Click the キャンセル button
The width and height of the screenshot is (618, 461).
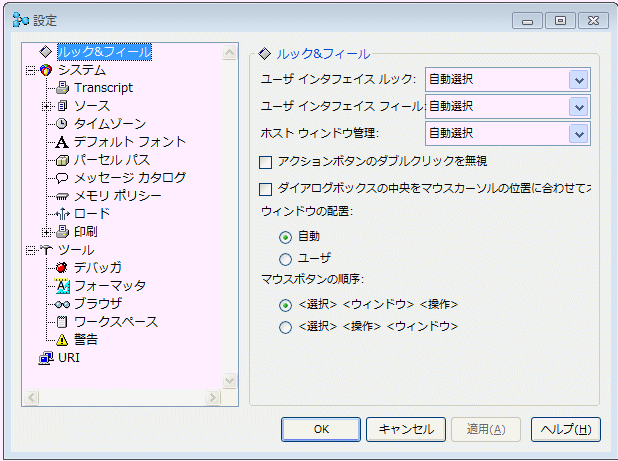tap(406, 429)
